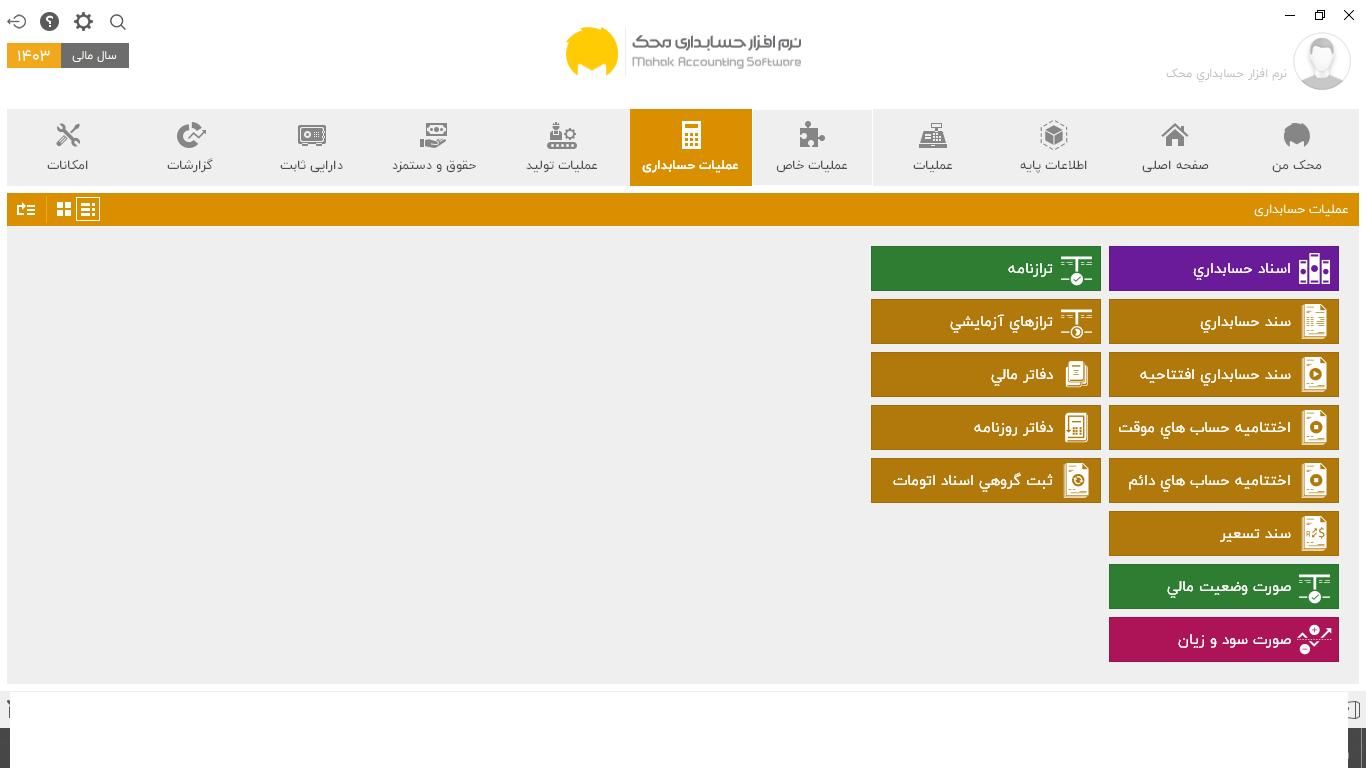Open ثبت گروهی اسناد اتومات tile

985,481
